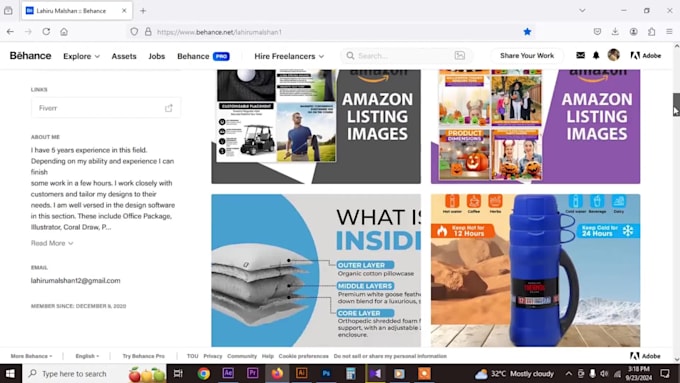
Task: Click the Share Your Work button
Action: pyautogui.click(x=527, y=56)
